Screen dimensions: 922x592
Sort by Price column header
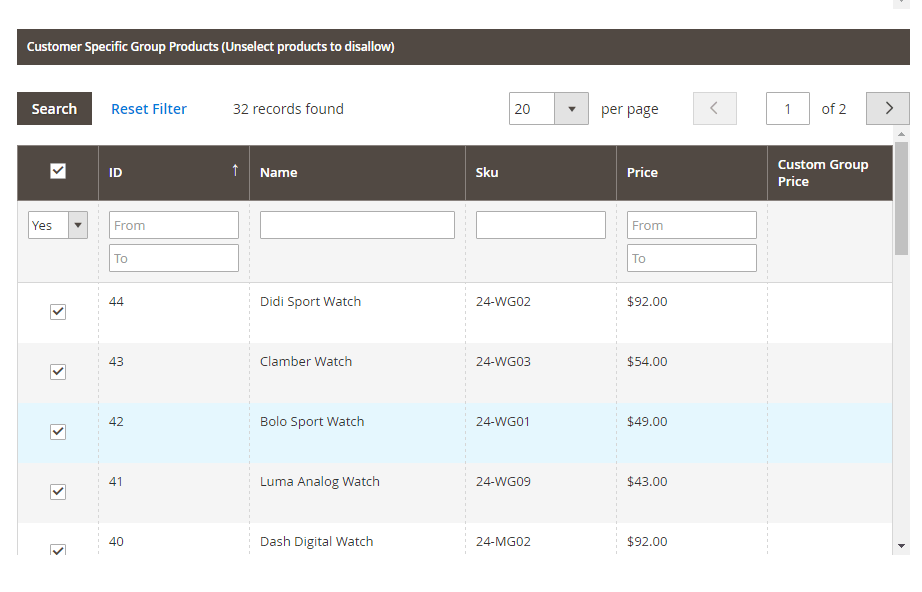point(642,172)
